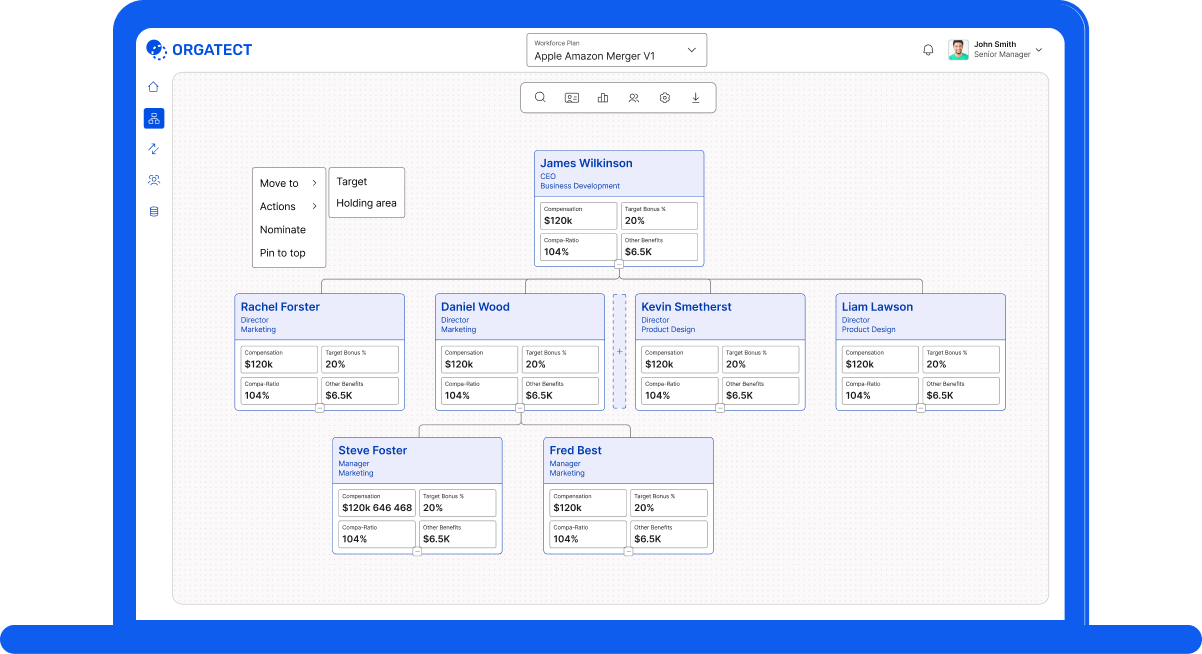Choose Holding area in the submenu
This screenshot has width=1202, height=654.
pyautogui.click(x=366, y=203)
